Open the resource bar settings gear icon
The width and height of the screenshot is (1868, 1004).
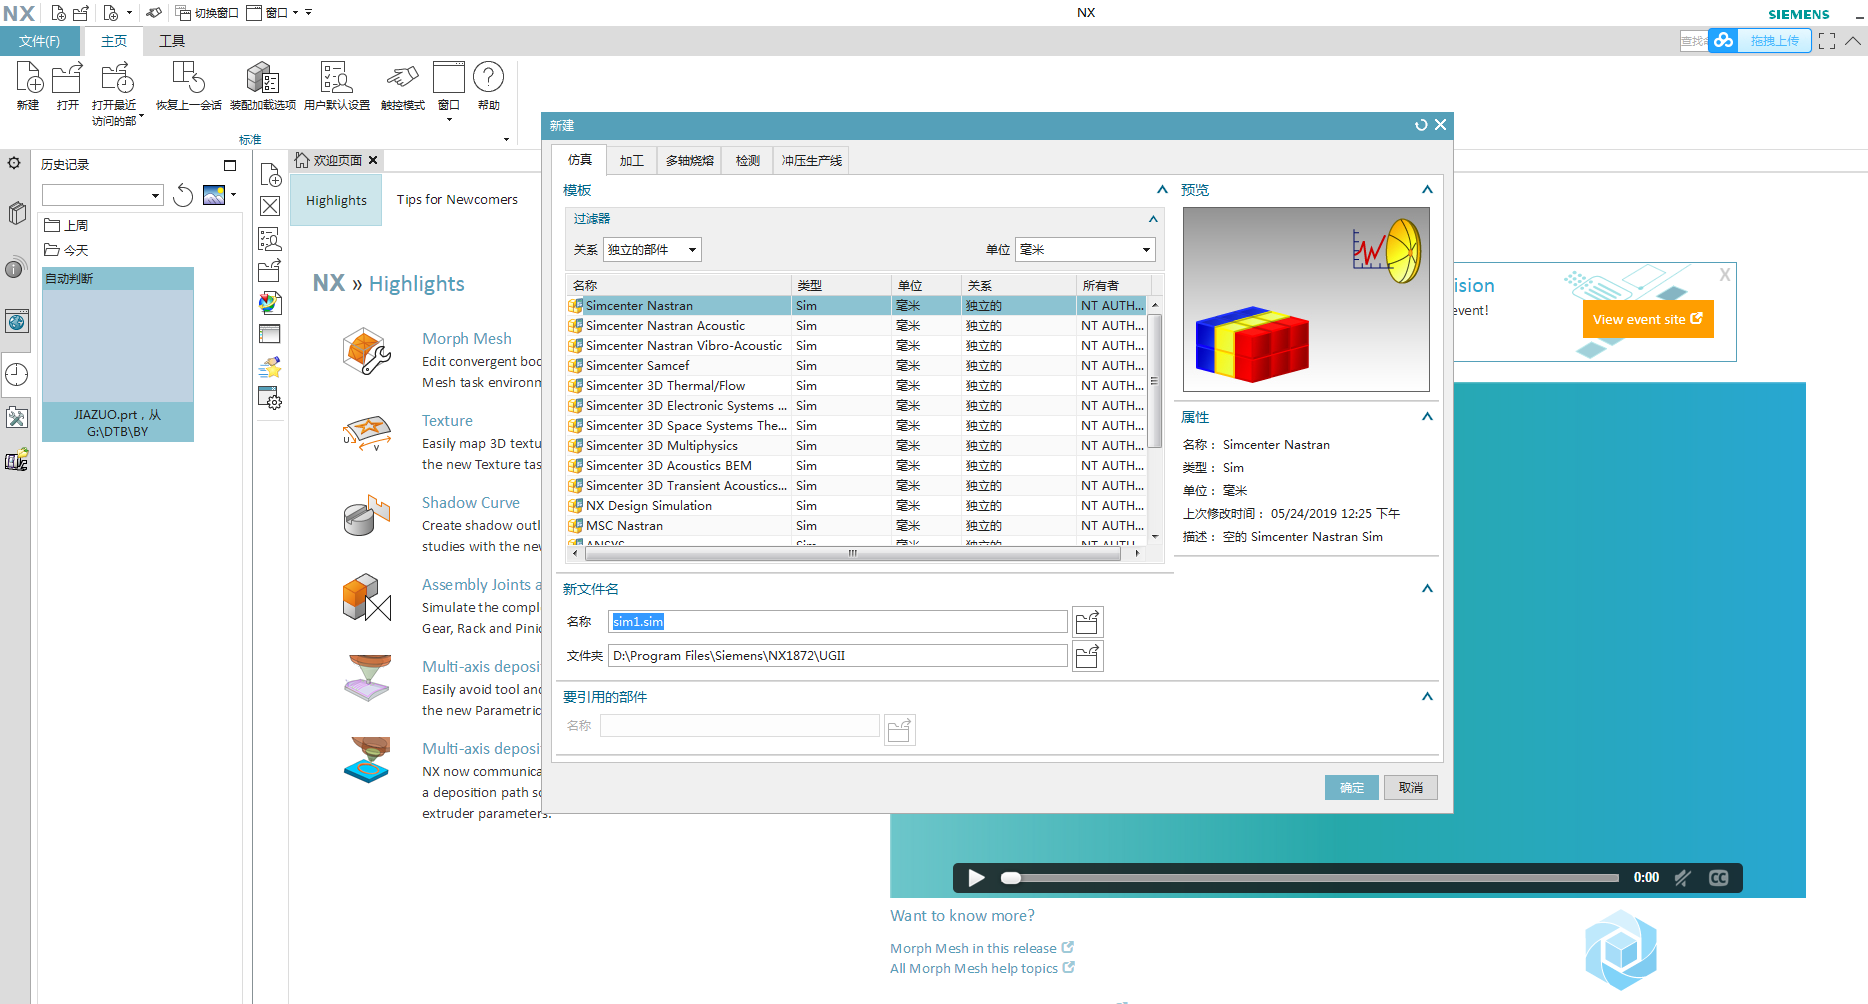(x=15, y=163)
